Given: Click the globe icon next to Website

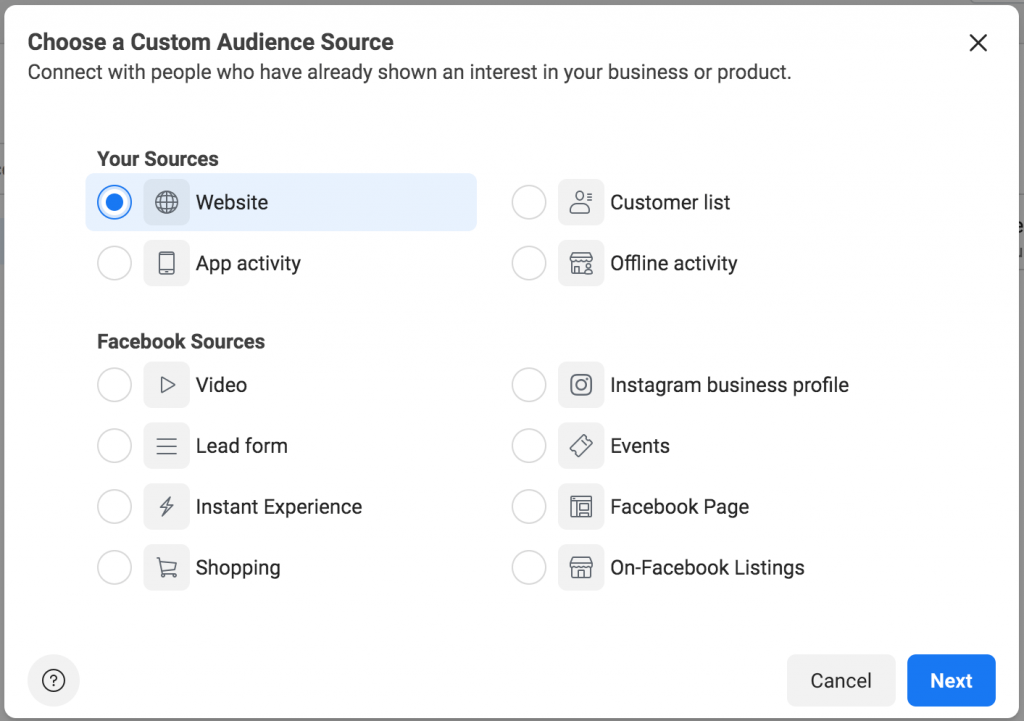Looking at the screenshot, I should pos(167,202).
